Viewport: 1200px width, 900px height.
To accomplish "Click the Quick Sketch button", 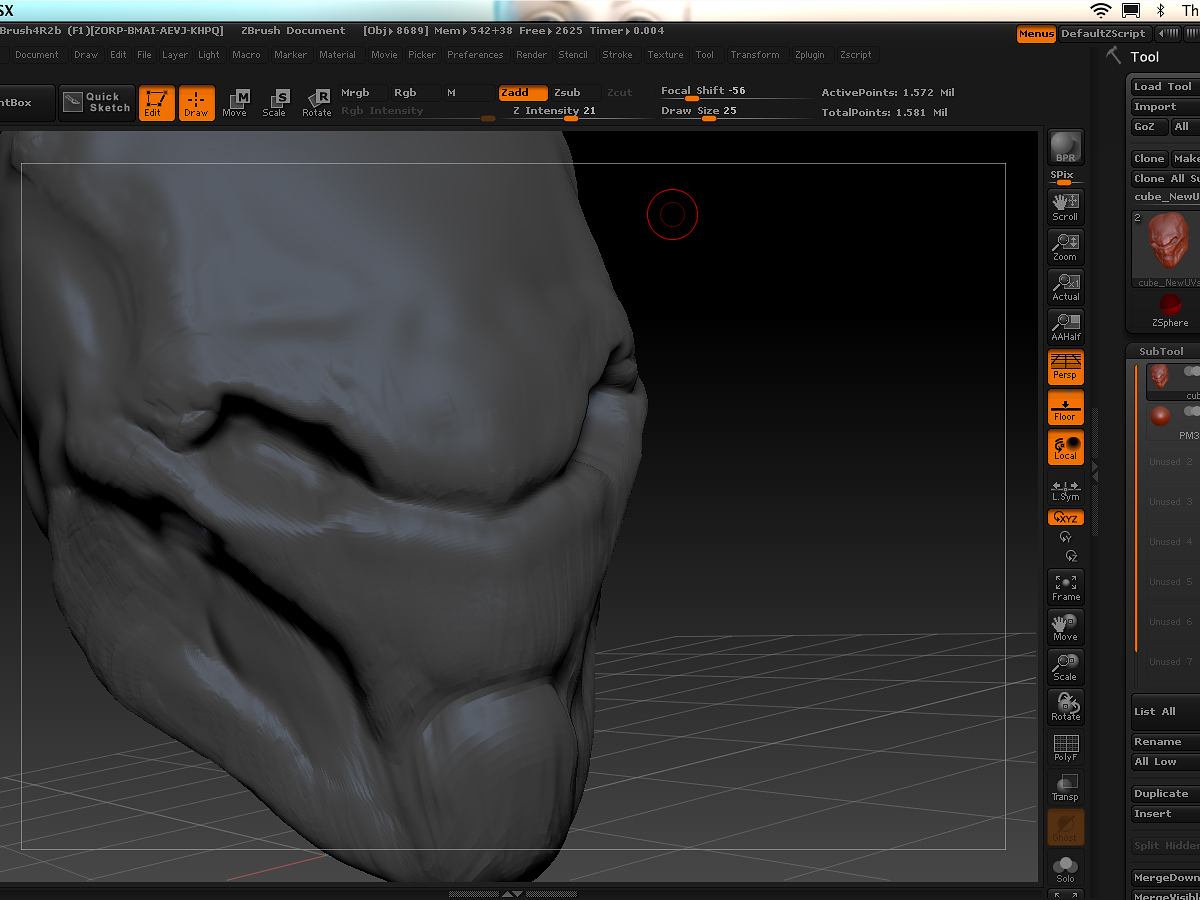I will (96, 102).
